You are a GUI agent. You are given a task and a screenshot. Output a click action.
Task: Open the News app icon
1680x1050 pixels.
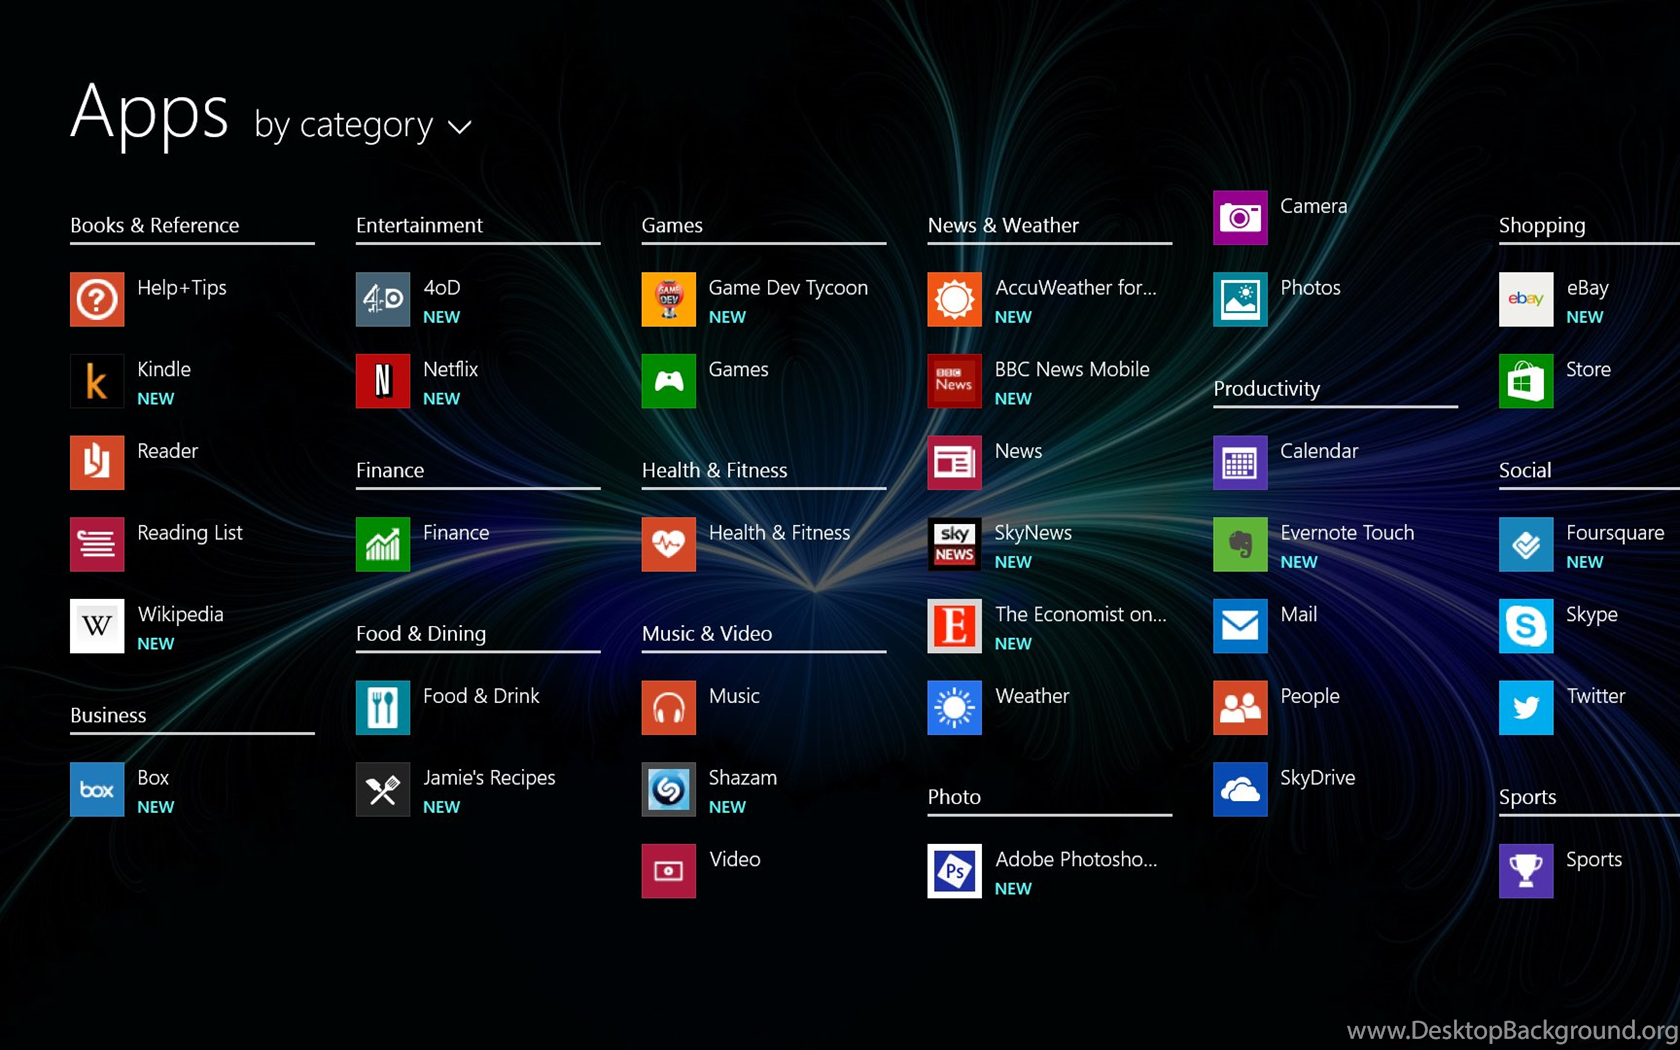[955, 462]
